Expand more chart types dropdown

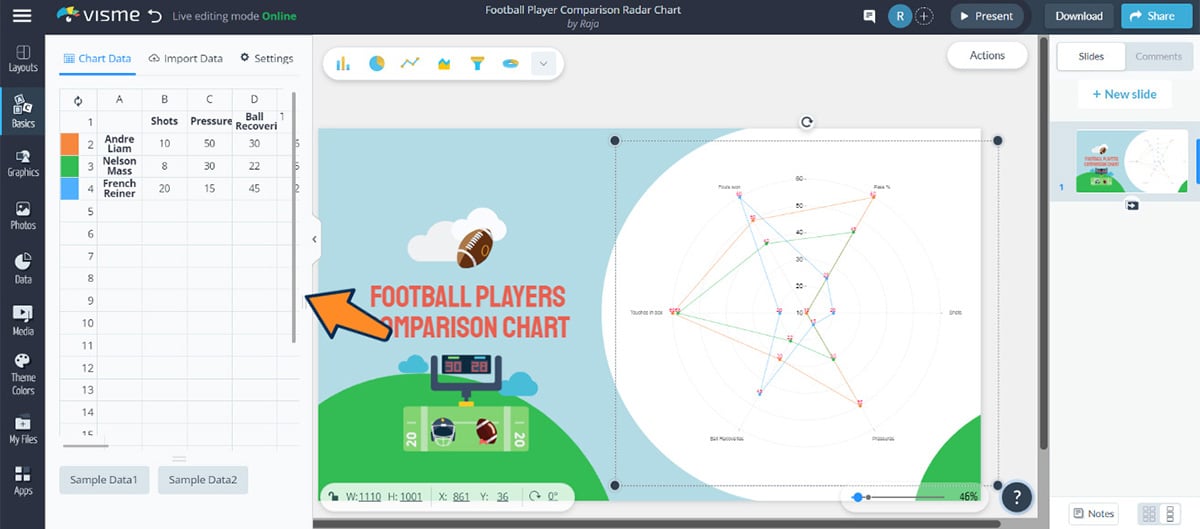[543, 63]
